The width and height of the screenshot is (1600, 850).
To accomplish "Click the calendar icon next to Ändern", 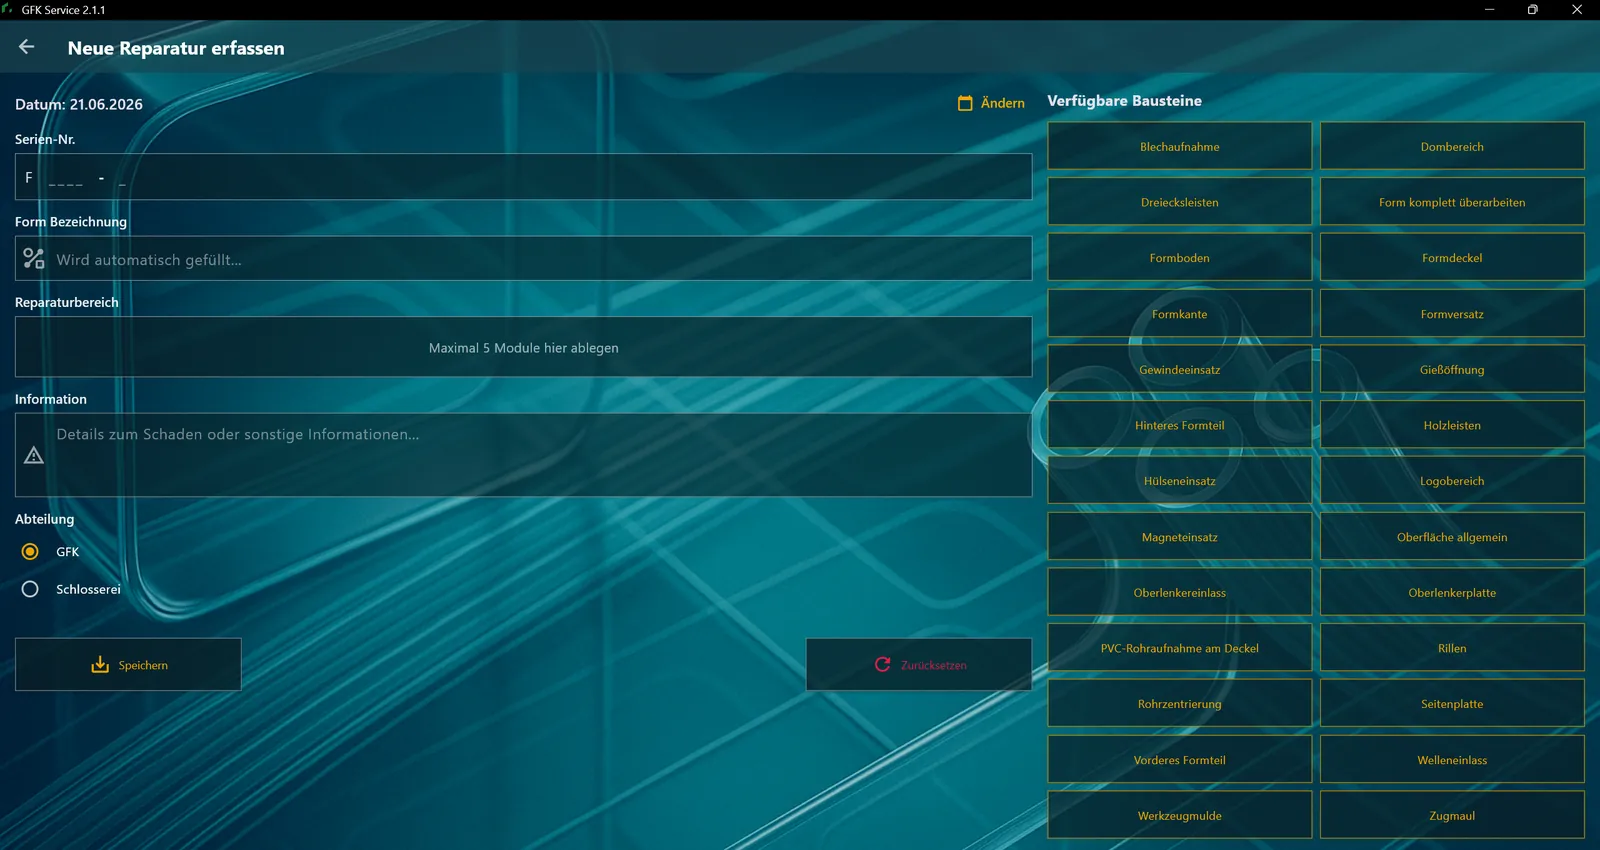I will click(965, 103).
